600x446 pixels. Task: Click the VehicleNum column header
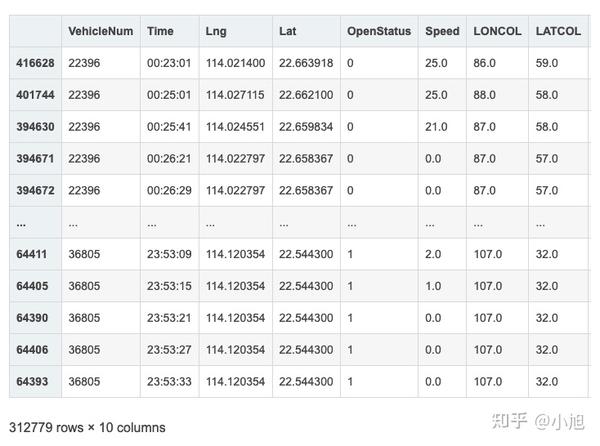(x=100, y=31)
